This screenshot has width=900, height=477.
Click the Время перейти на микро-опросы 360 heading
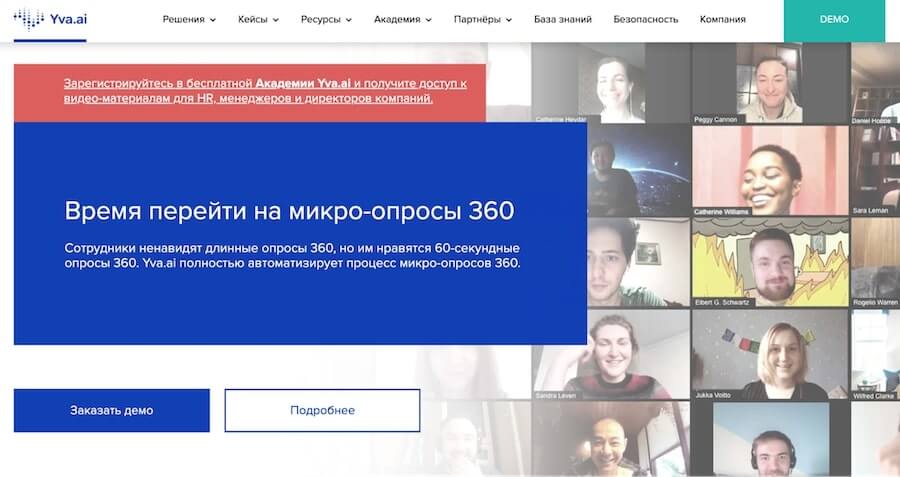pos(289,211)
